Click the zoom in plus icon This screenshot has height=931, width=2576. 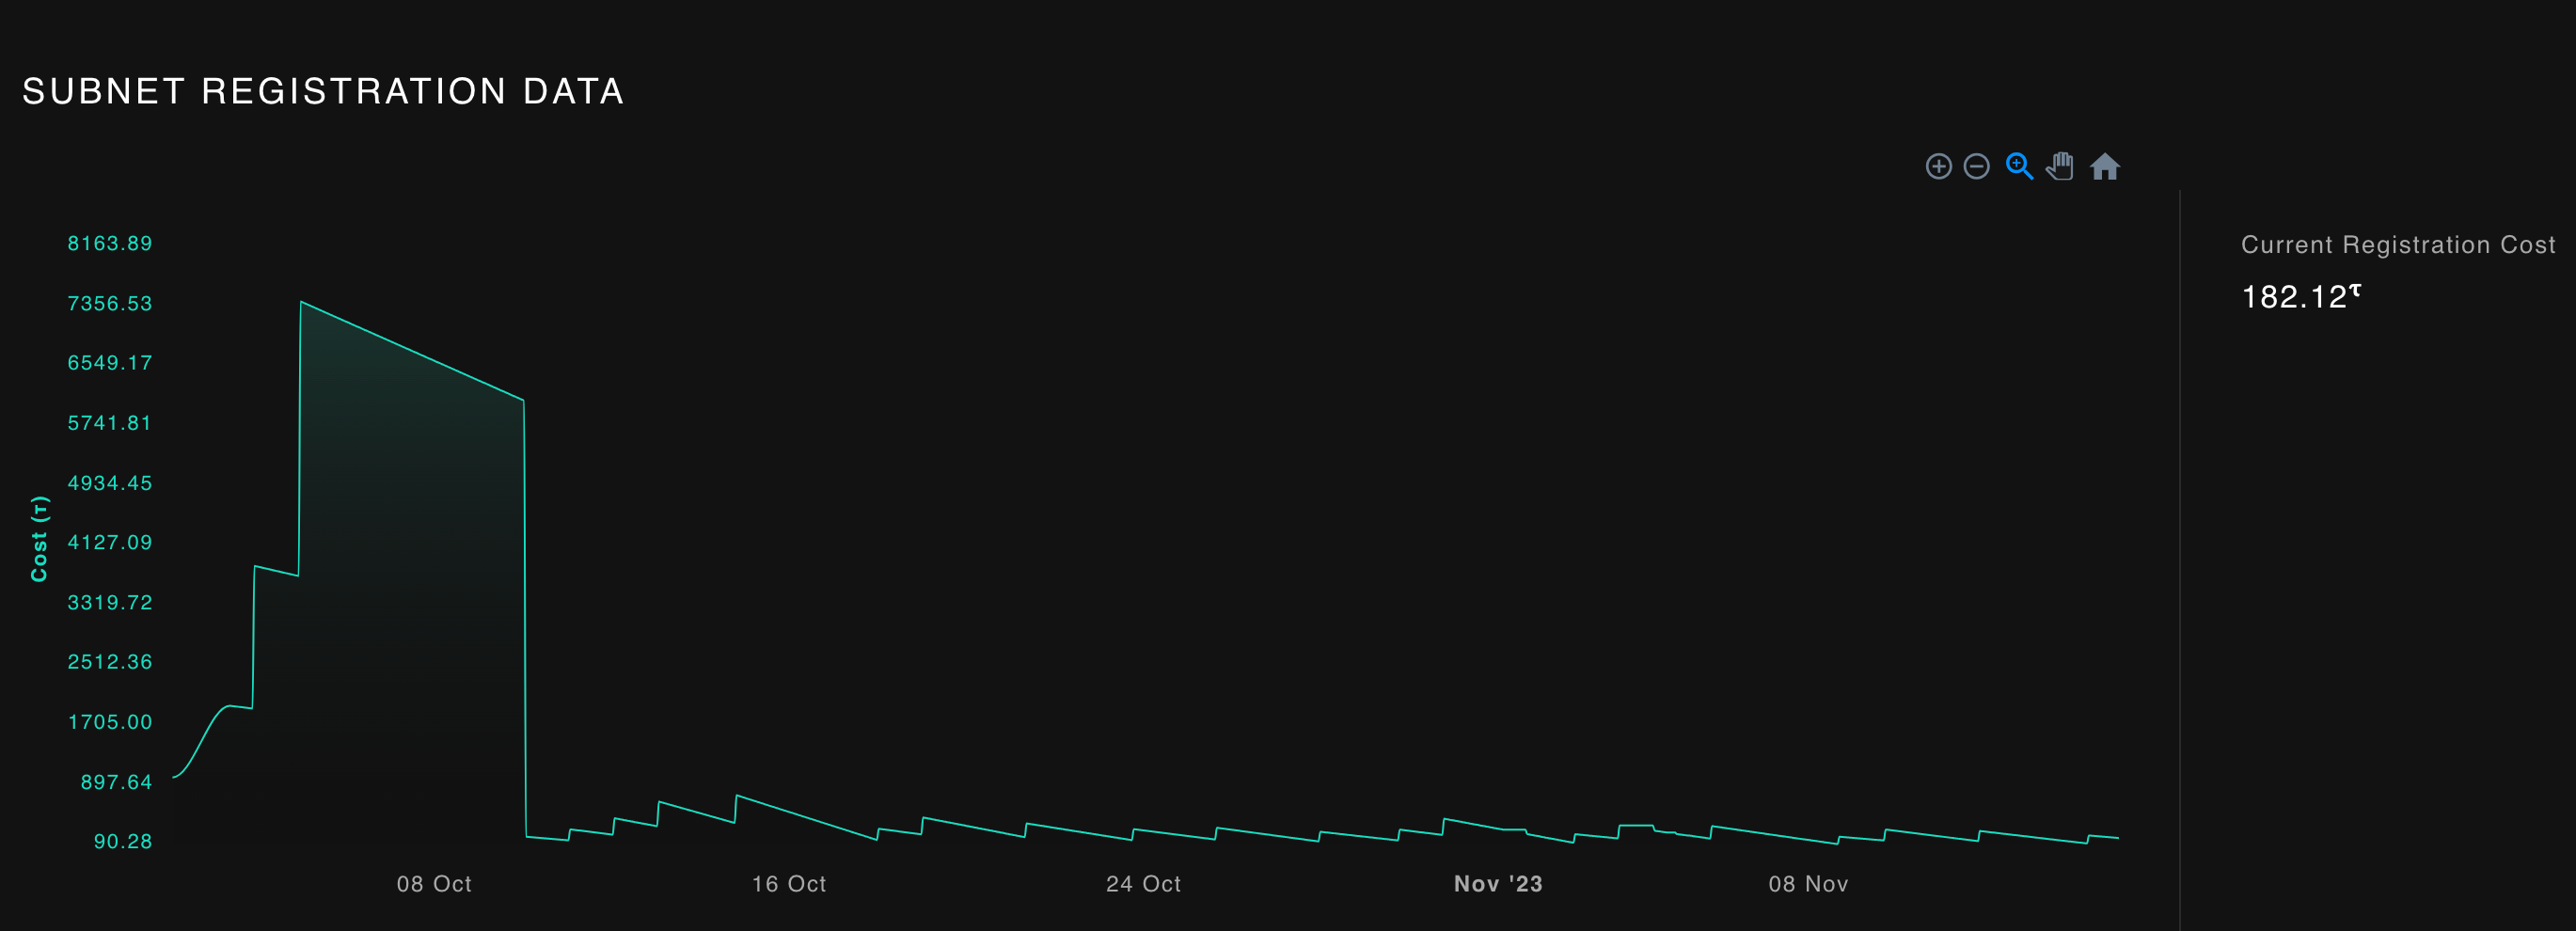(x=1938, y=166)
